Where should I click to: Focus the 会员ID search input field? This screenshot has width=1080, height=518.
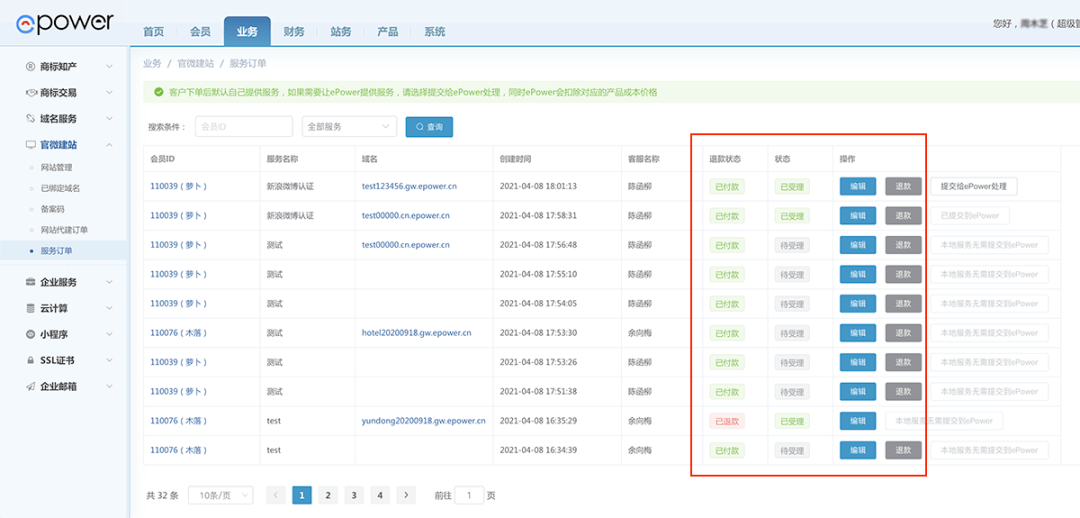pos(243,127)
